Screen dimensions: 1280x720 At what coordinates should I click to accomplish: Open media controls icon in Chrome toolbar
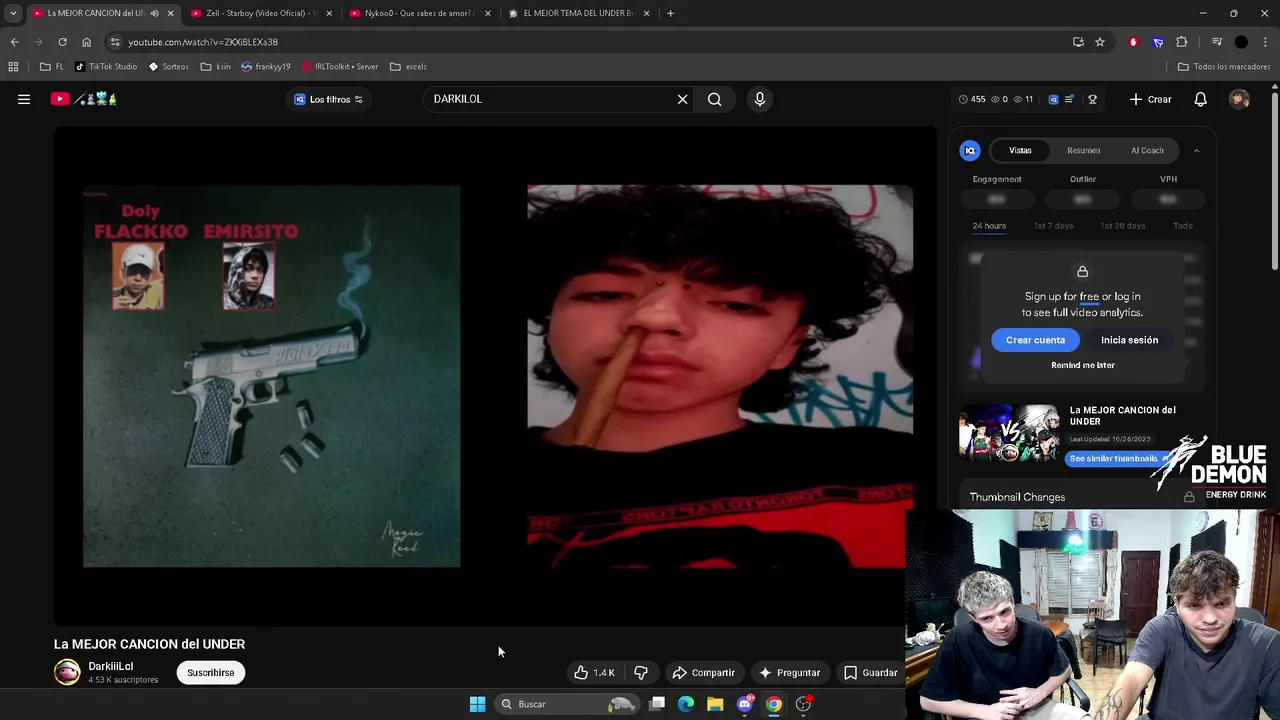coord(1217,42)
